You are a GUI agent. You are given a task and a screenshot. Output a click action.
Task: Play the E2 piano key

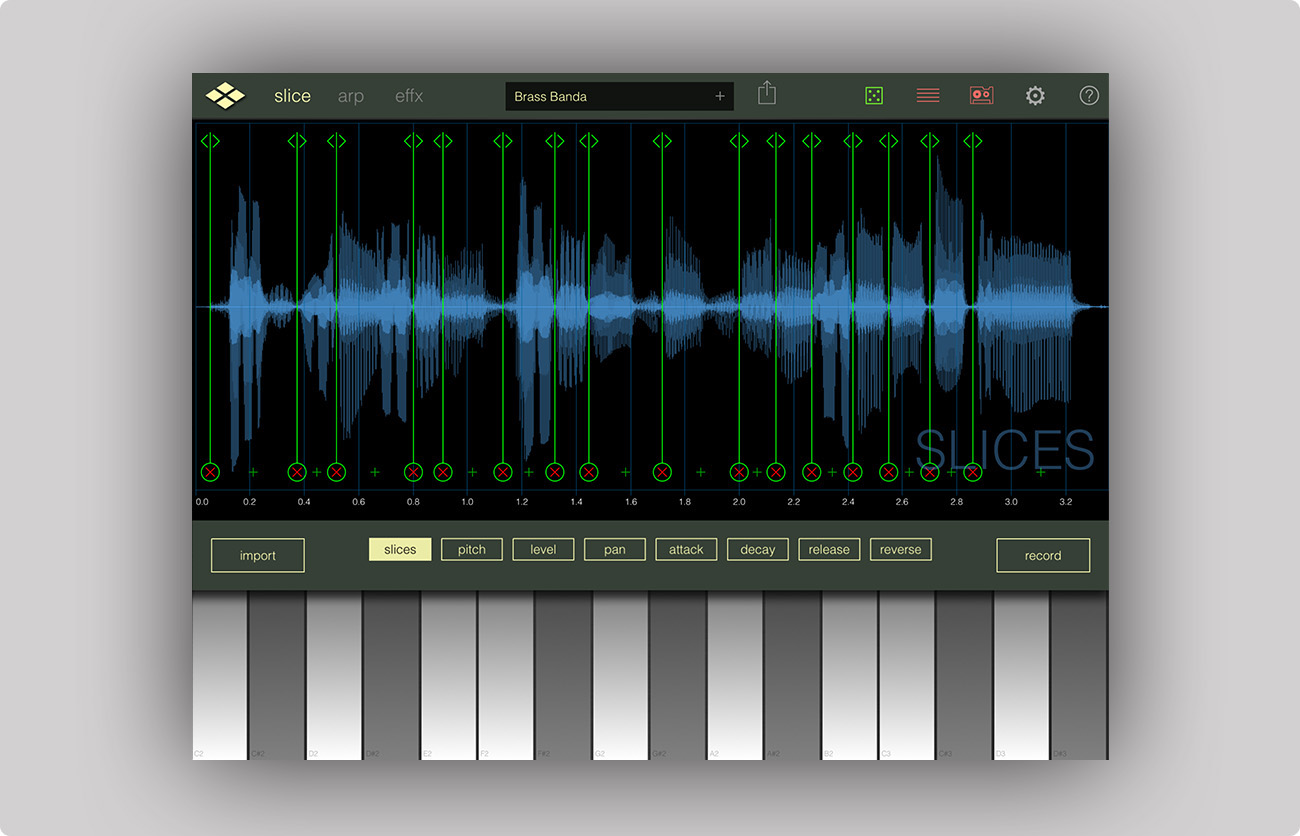click(448, 675)
